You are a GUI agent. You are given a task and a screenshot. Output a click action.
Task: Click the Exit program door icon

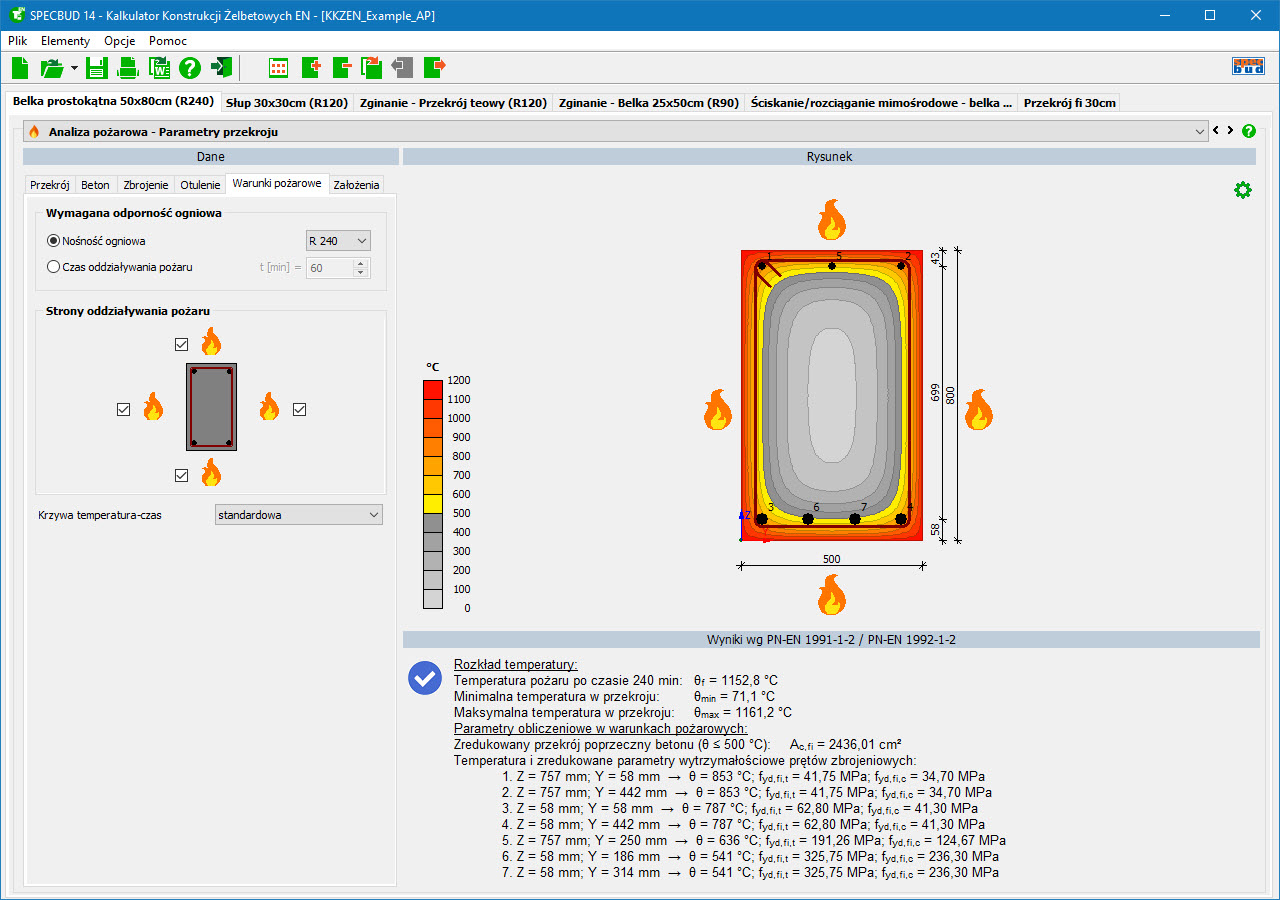(221, 68)
